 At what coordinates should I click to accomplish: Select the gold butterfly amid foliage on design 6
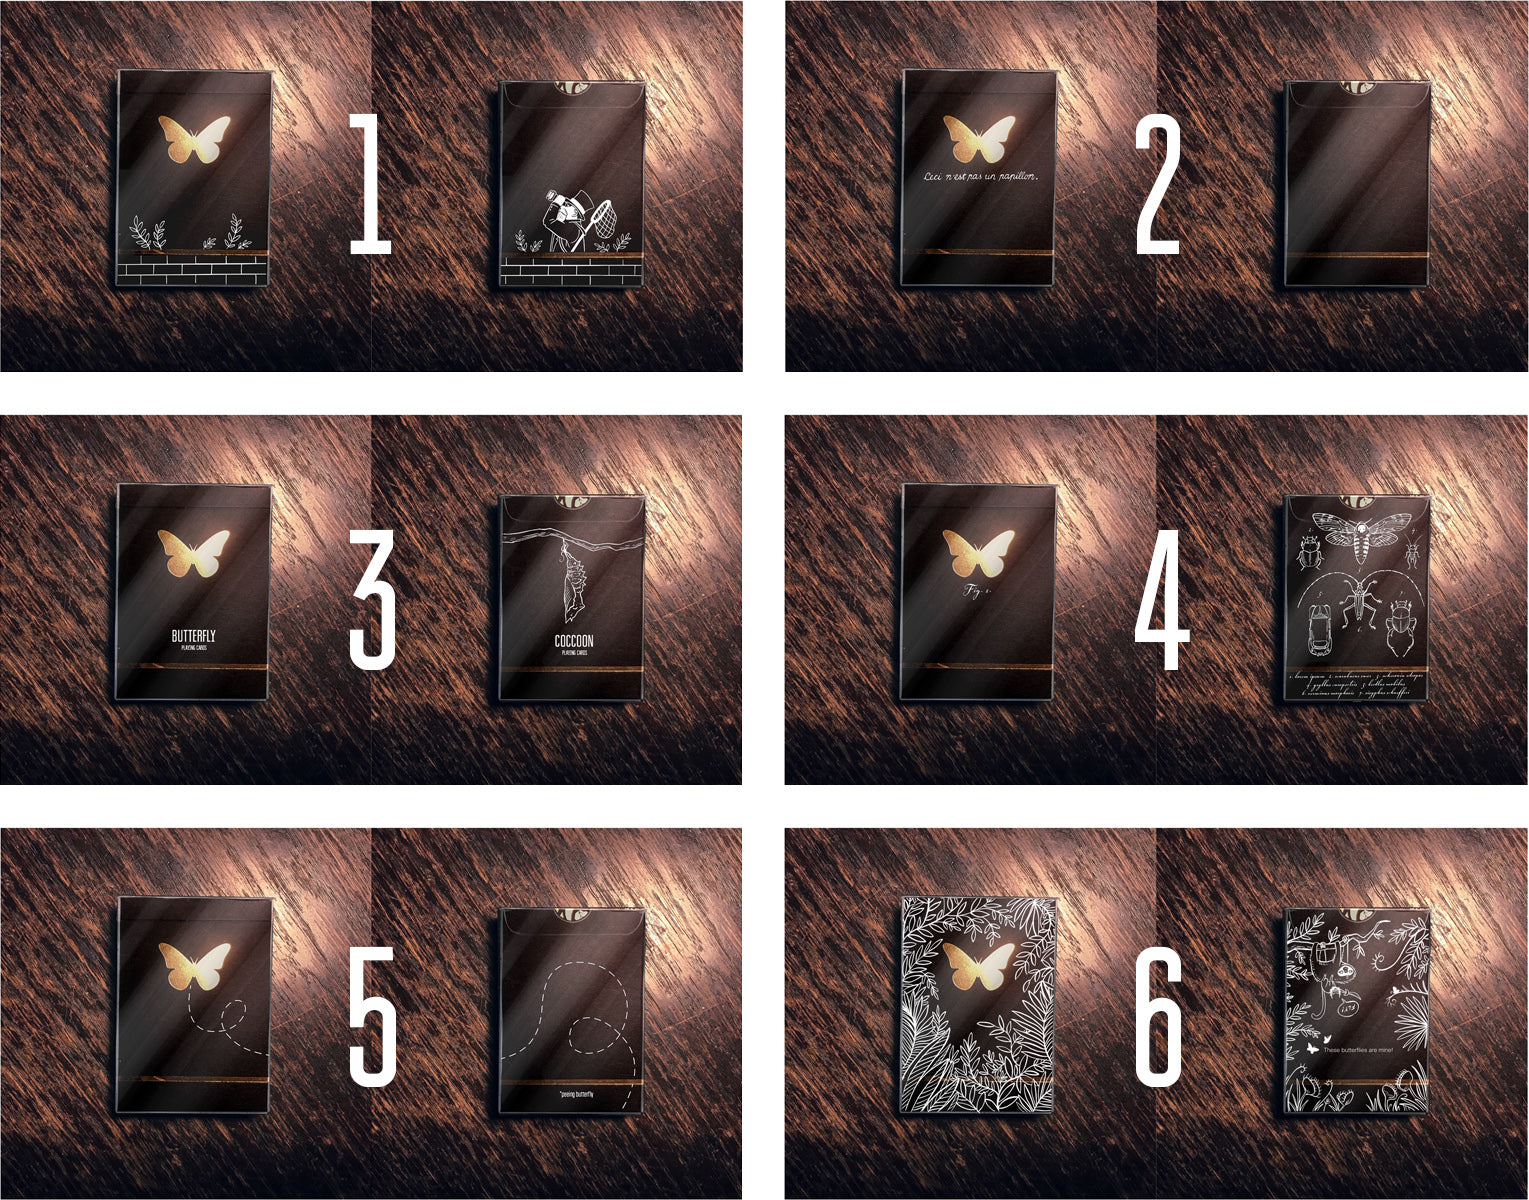pyautogui.click(x=980, y=966)
